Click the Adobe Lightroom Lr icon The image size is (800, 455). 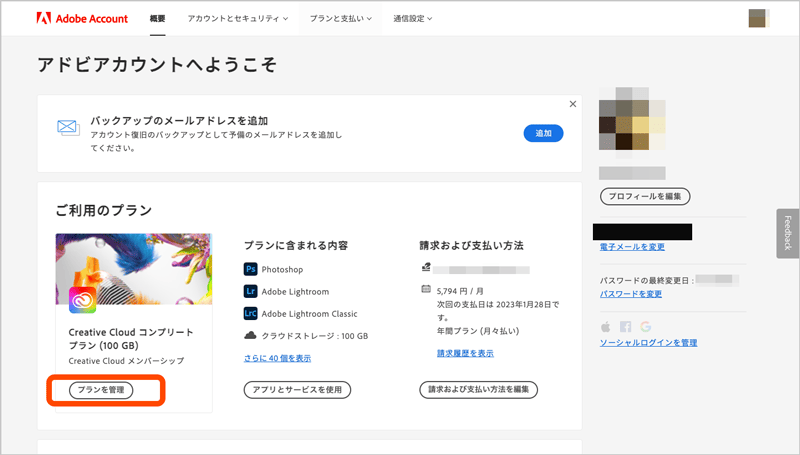pyautogui.click(x=251, y=291)
